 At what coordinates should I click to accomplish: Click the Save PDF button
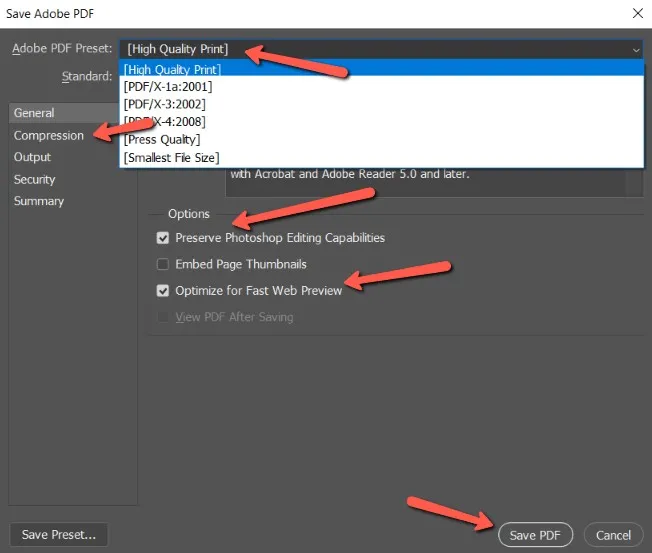[x=535, y=535]
